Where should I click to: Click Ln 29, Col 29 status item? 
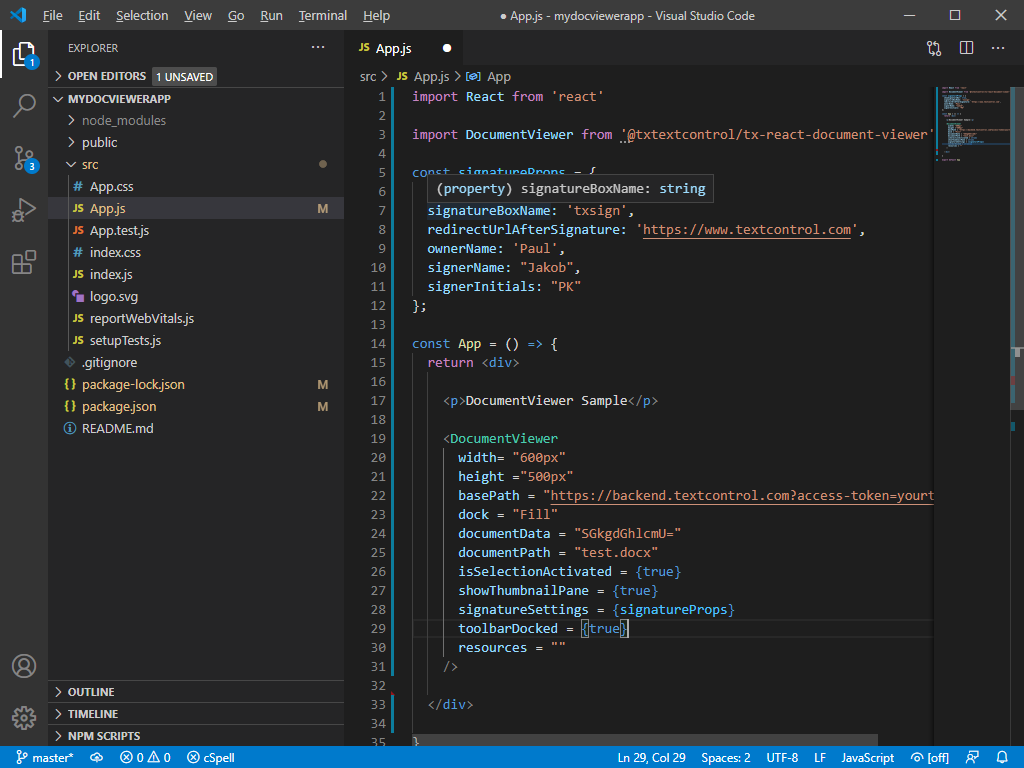[651, 758]
